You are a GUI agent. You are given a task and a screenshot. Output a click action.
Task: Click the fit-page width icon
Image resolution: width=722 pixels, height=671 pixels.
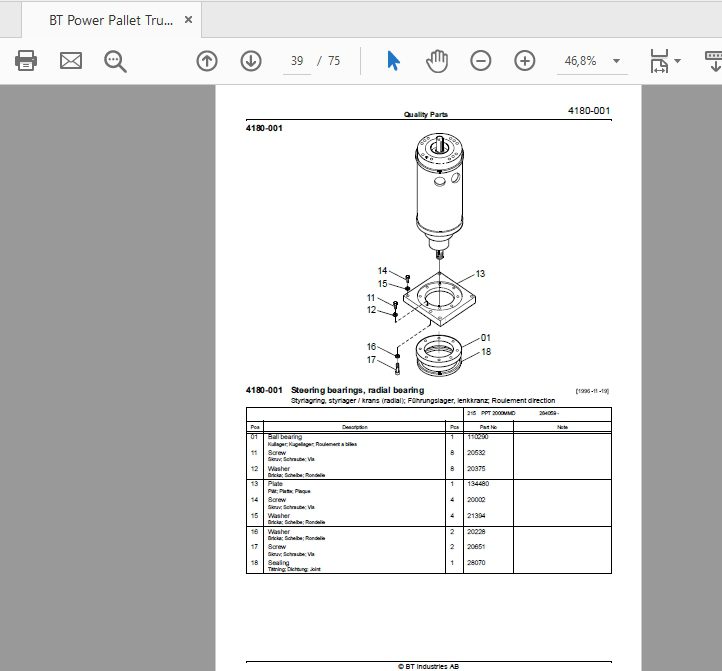(x=659, y=61)
